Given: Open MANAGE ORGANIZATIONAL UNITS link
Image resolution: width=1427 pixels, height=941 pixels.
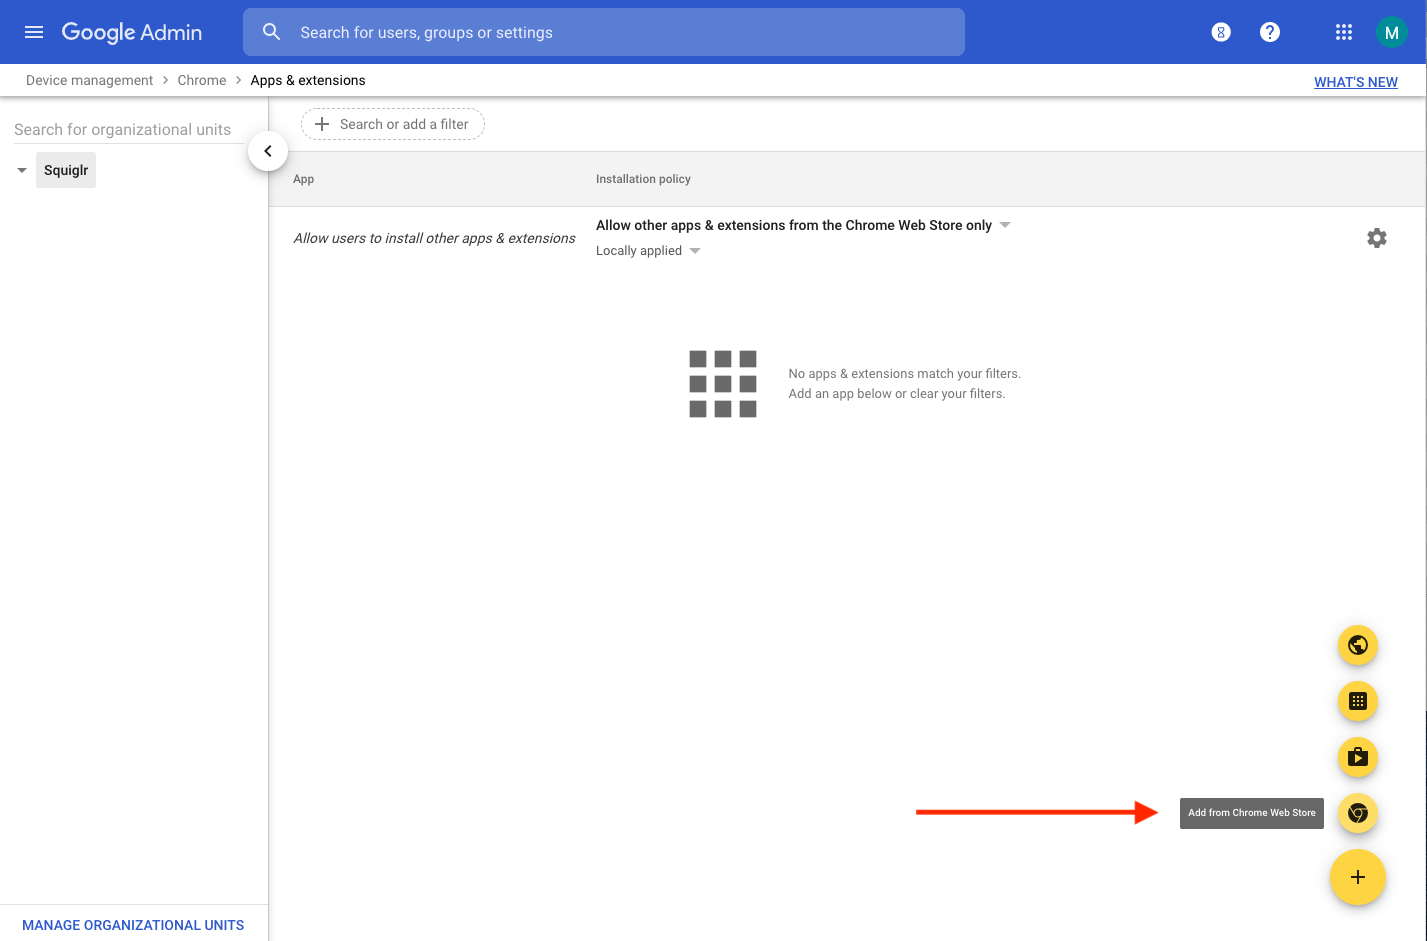Looking at the screenshot, I should click(x=133, y=925).
